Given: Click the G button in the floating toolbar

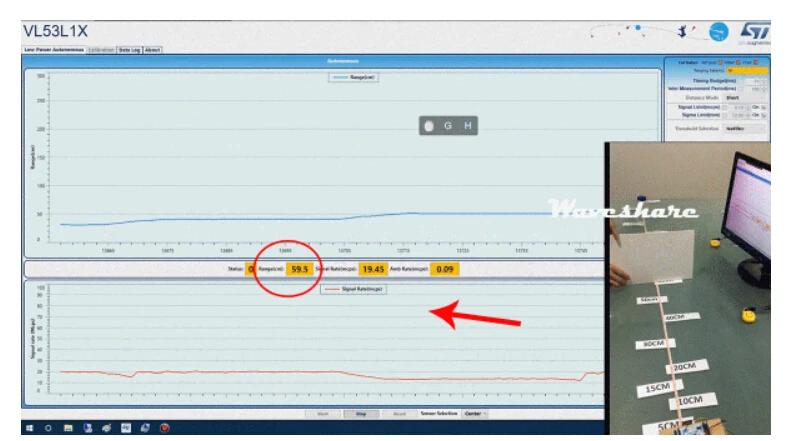Looking at the screenshot, I should (x=448, y=126).
